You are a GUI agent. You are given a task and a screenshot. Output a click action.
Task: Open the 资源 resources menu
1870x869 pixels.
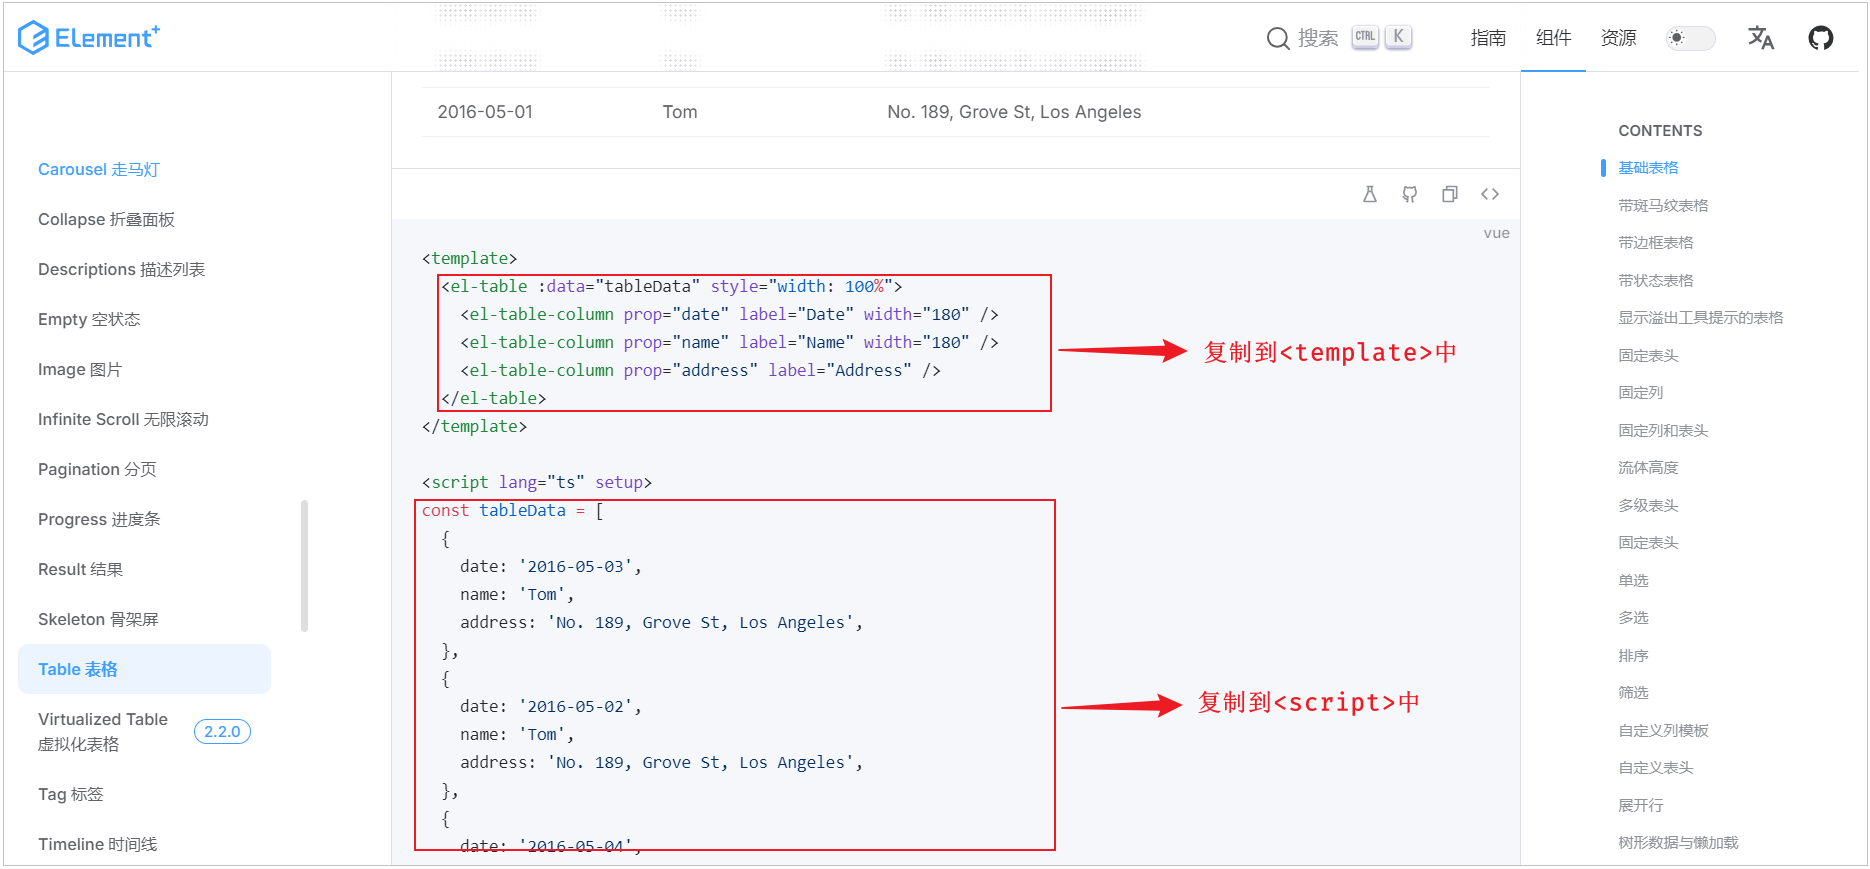pos(1617,38)
